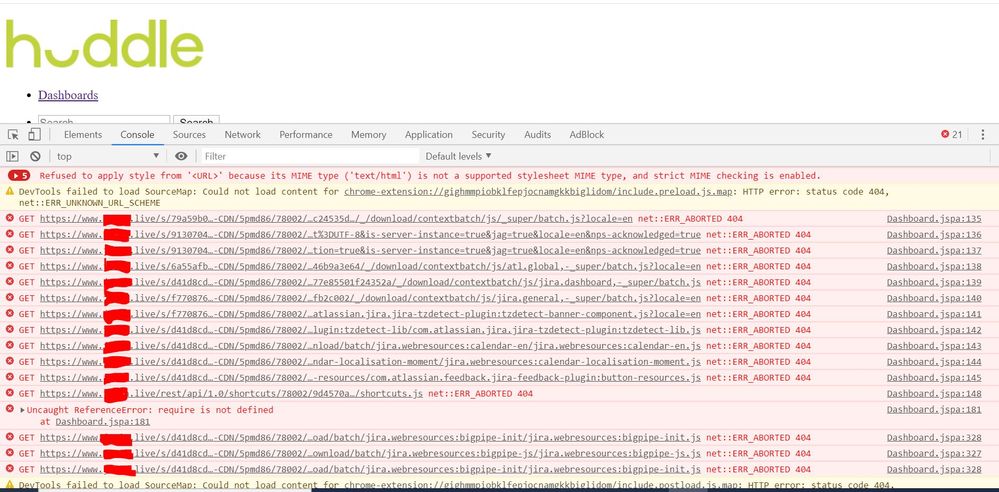Switch to the Elements tab
This screenshot has height=492, width=999.
point(83,134)
